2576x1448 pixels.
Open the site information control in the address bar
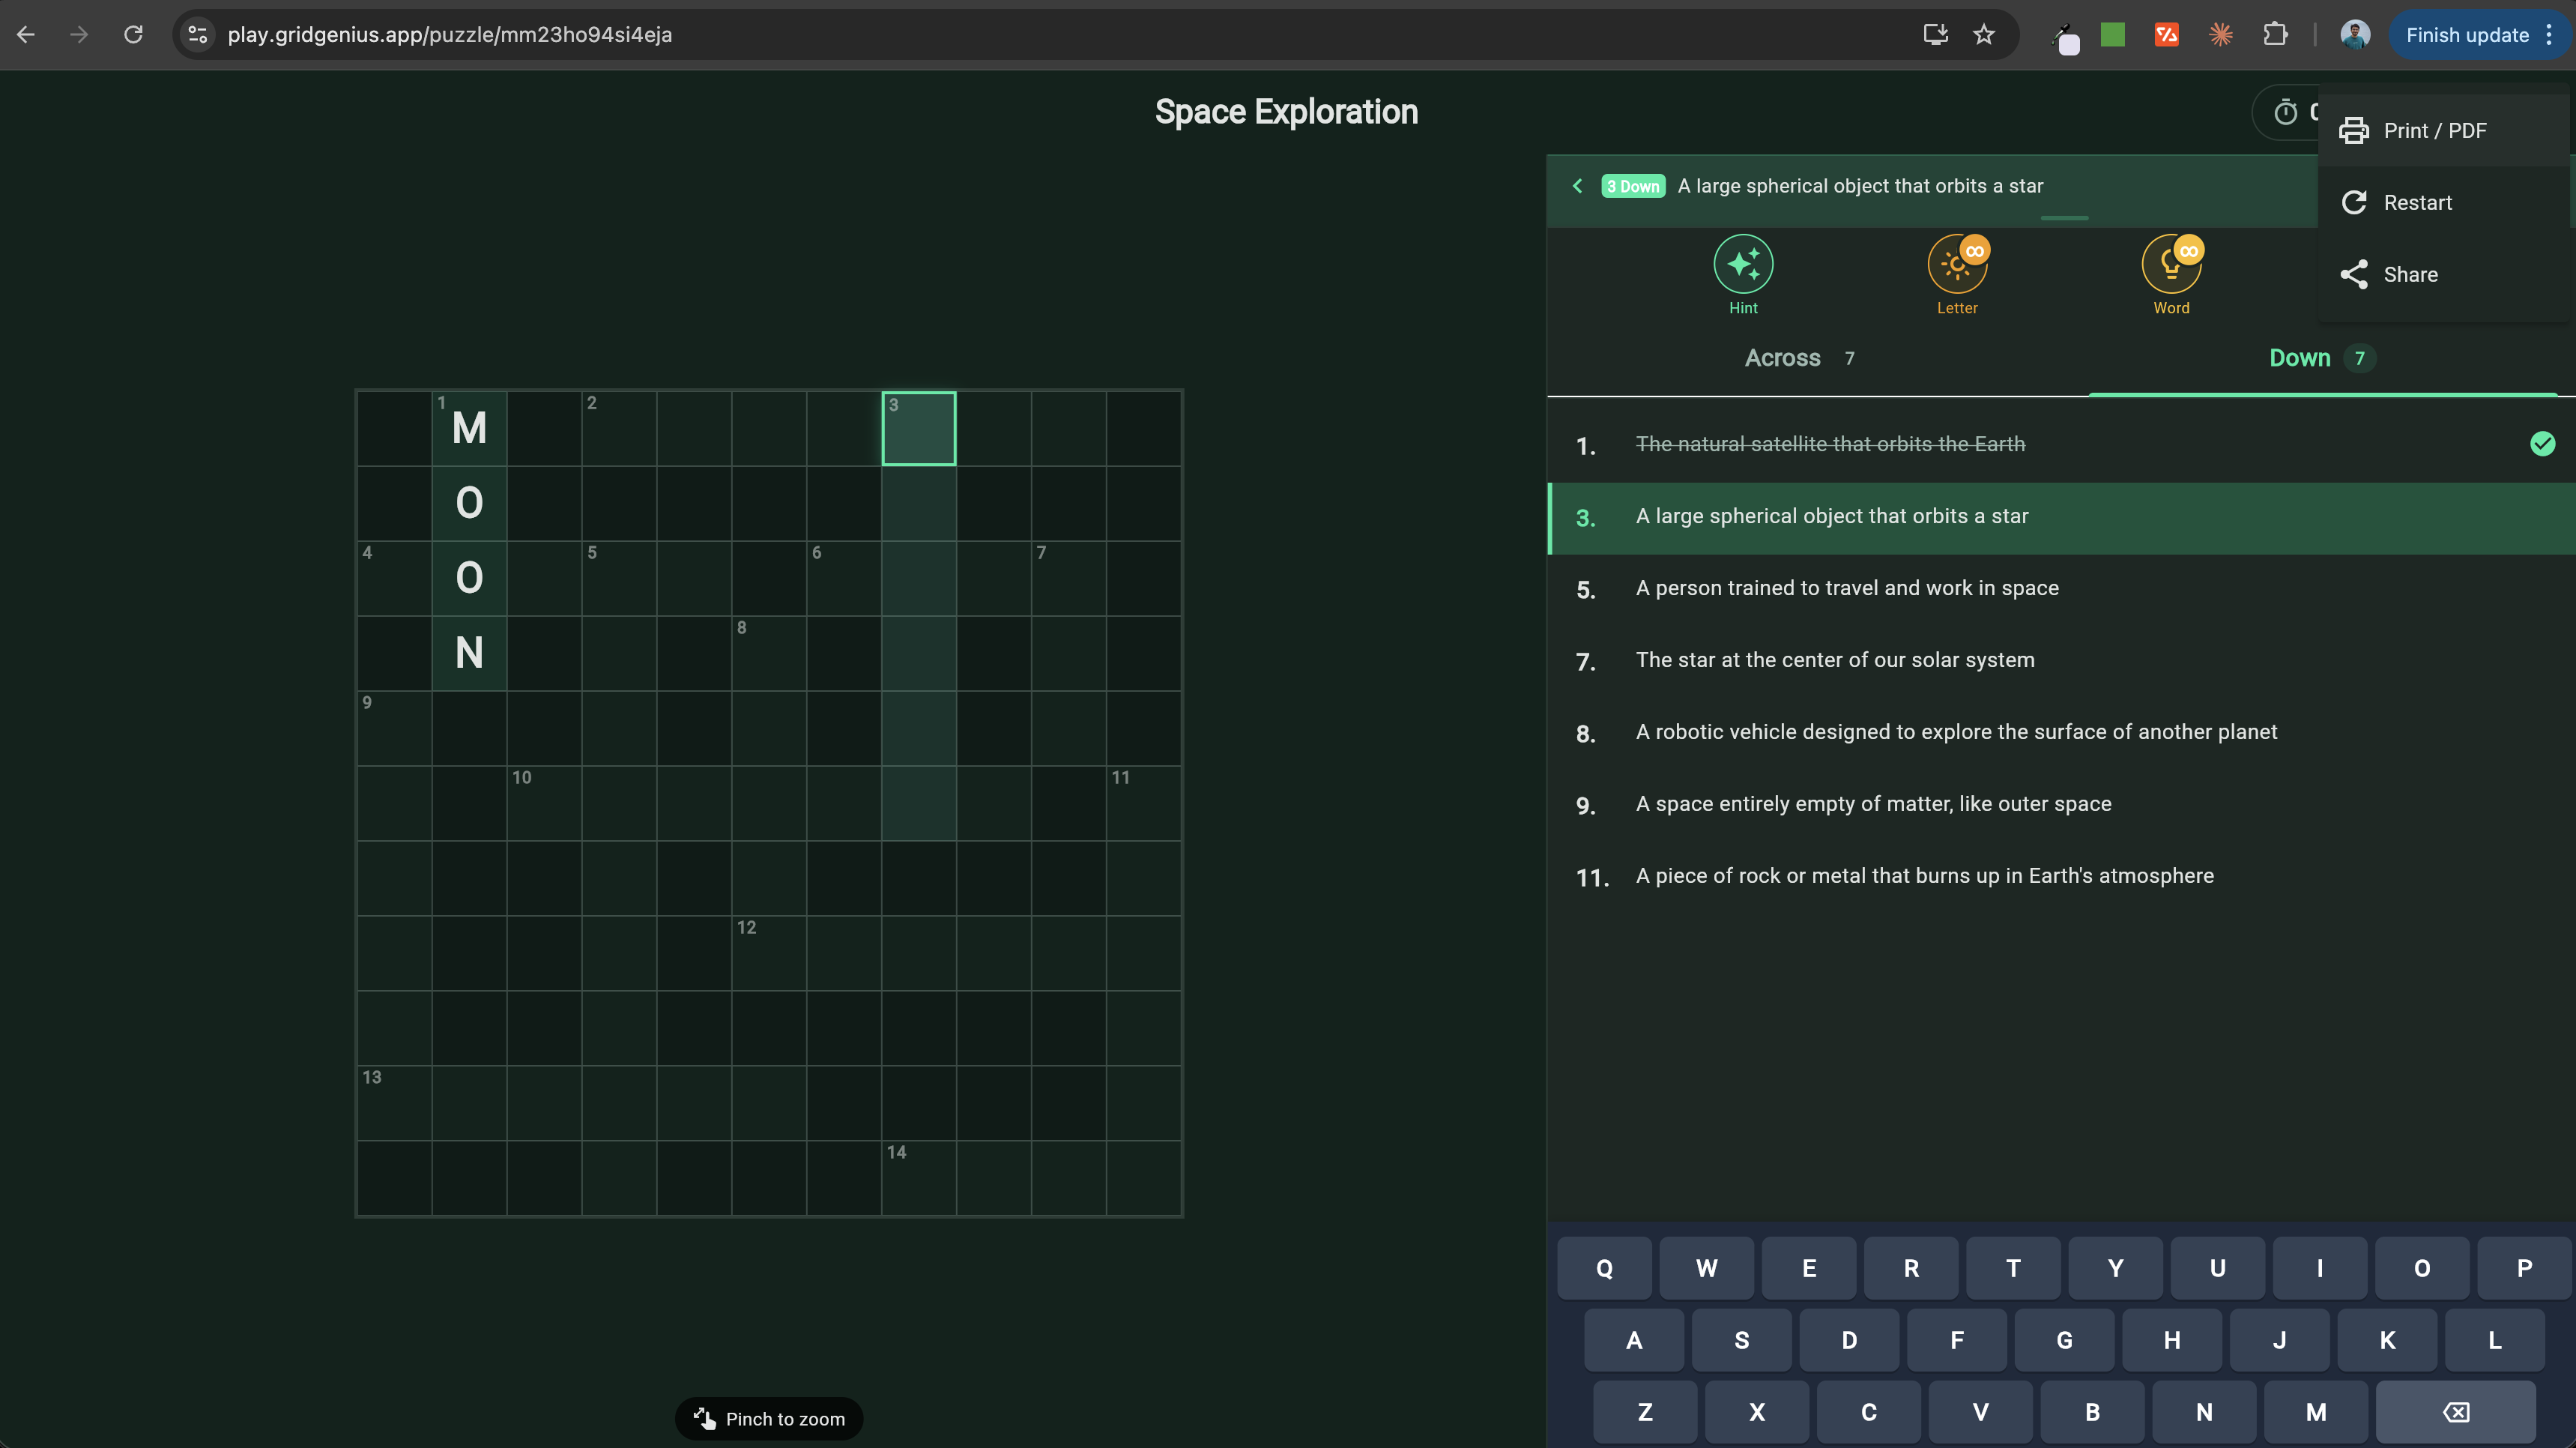click(198, 35)
